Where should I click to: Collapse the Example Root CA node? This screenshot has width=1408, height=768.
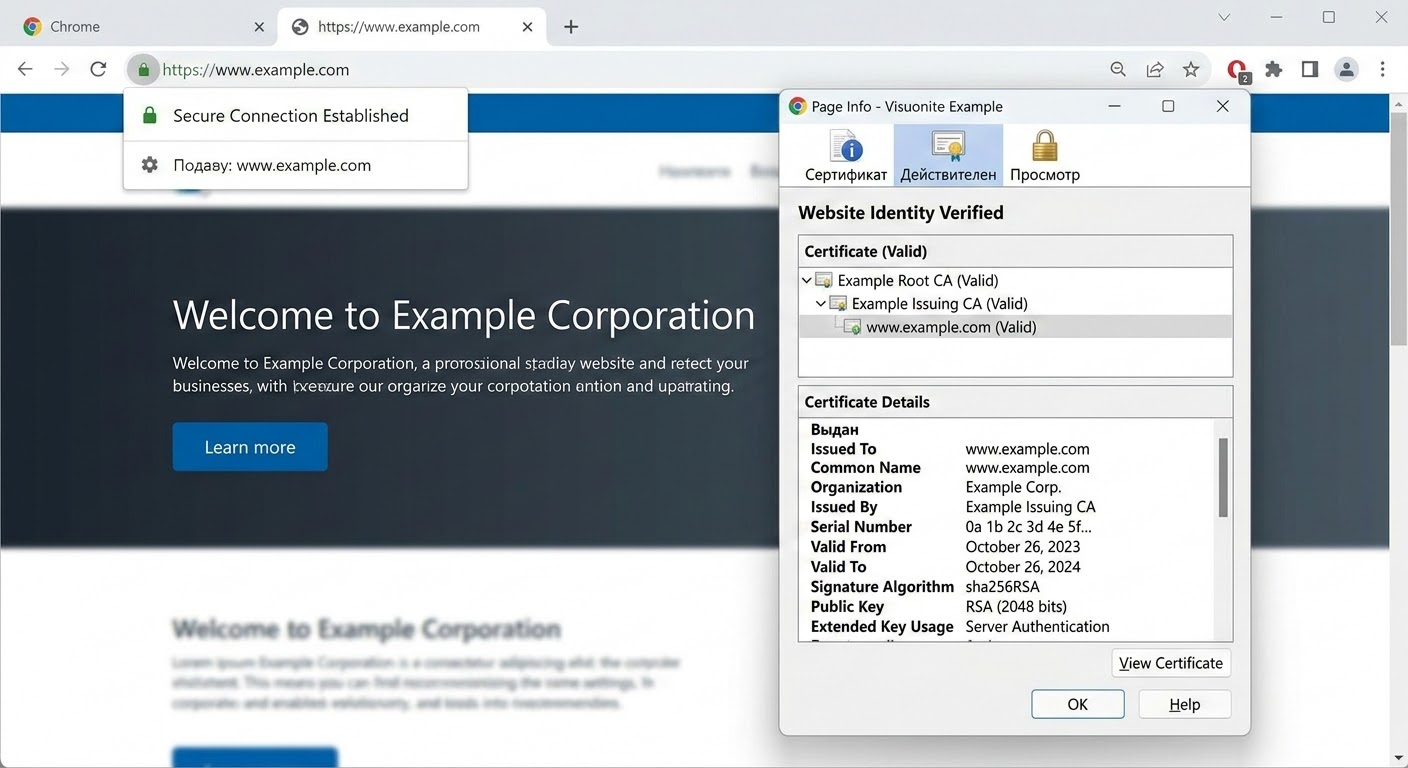point(807,281)
